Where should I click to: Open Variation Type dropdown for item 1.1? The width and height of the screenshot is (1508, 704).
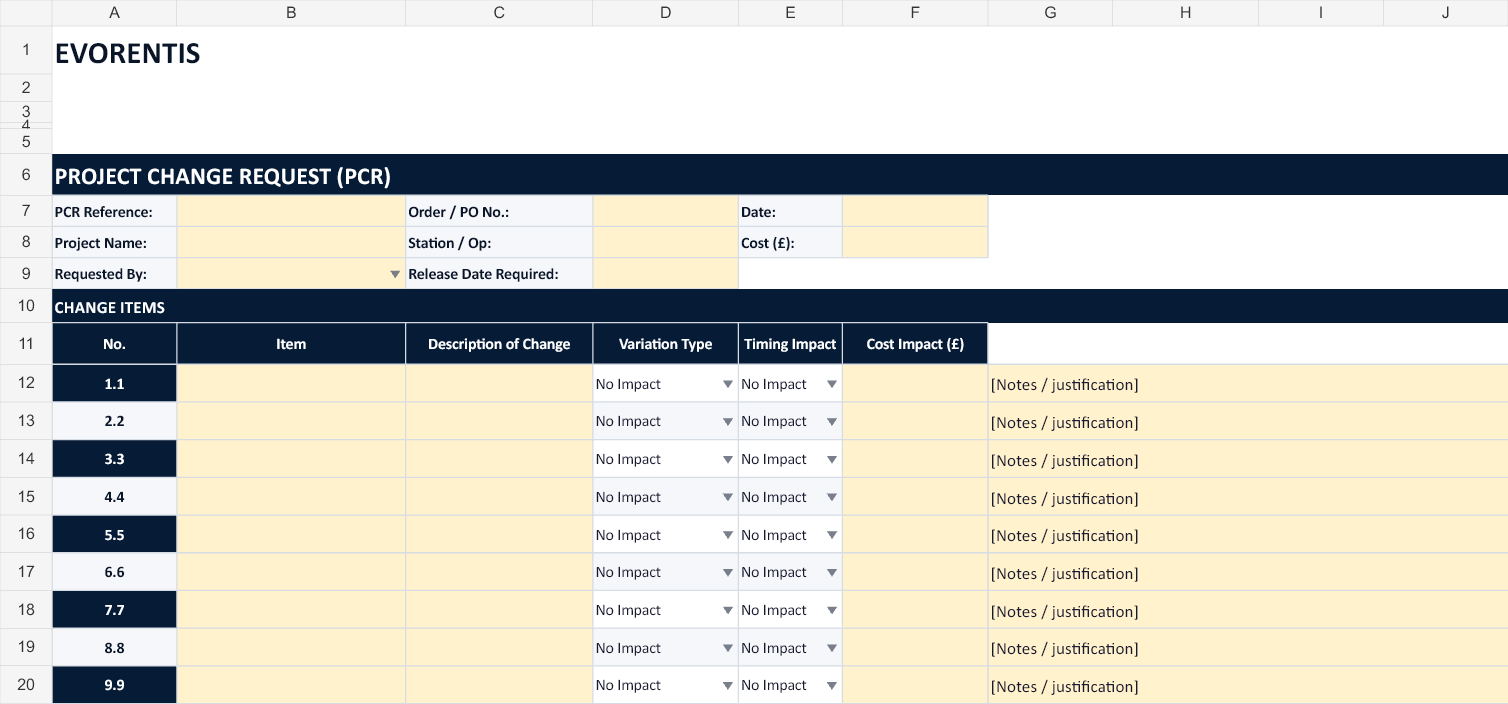728,384
